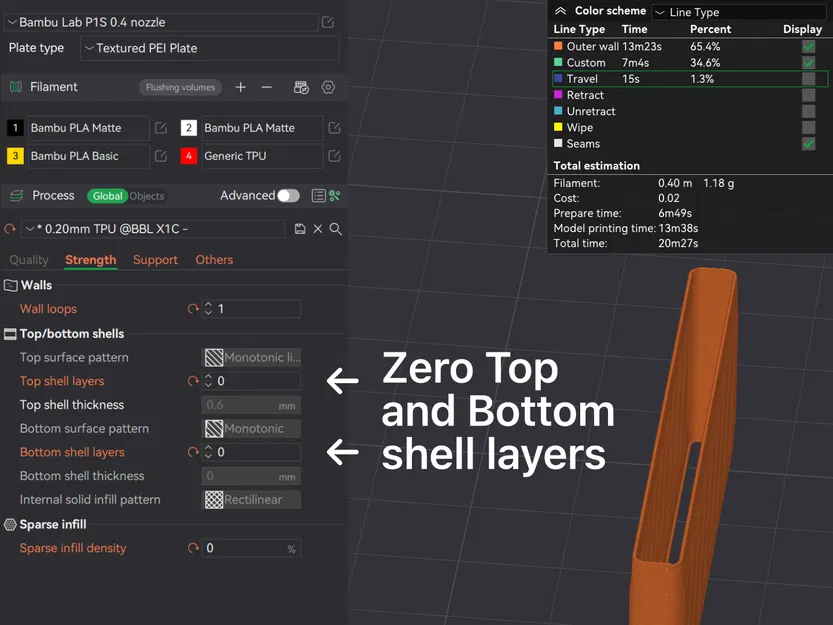Open filament 3 Bambu PLA Basic dropdown

88,156
